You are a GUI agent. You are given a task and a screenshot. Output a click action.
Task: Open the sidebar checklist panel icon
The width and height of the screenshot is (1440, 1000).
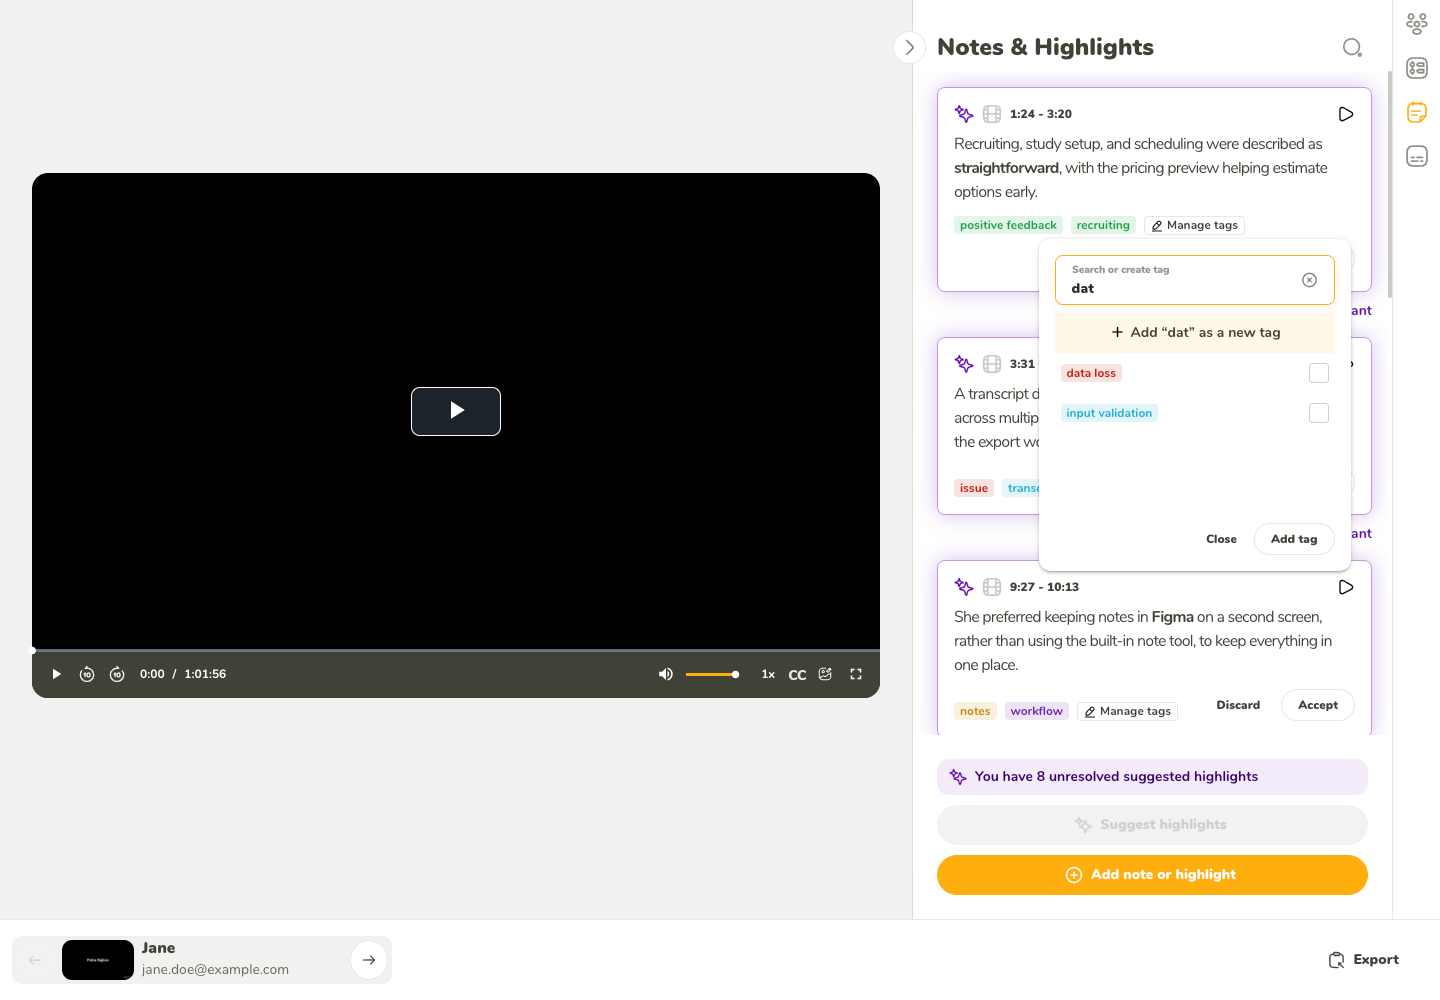pyautogui.click(x=1417, y=68)
